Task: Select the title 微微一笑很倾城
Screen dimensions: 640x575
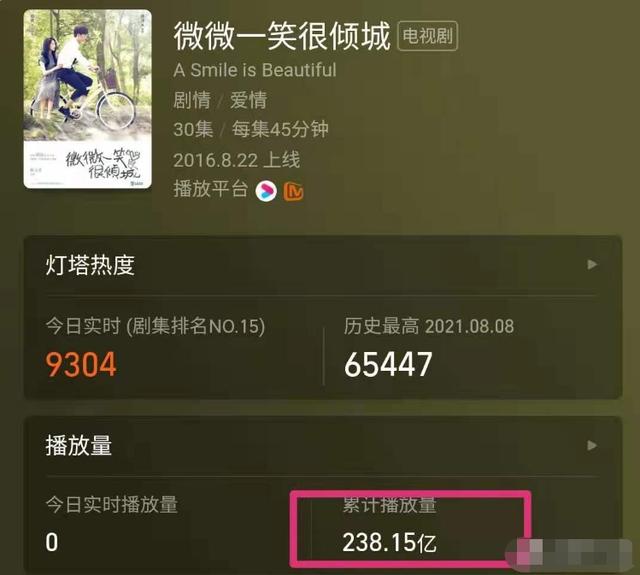Action: point(282,36)
